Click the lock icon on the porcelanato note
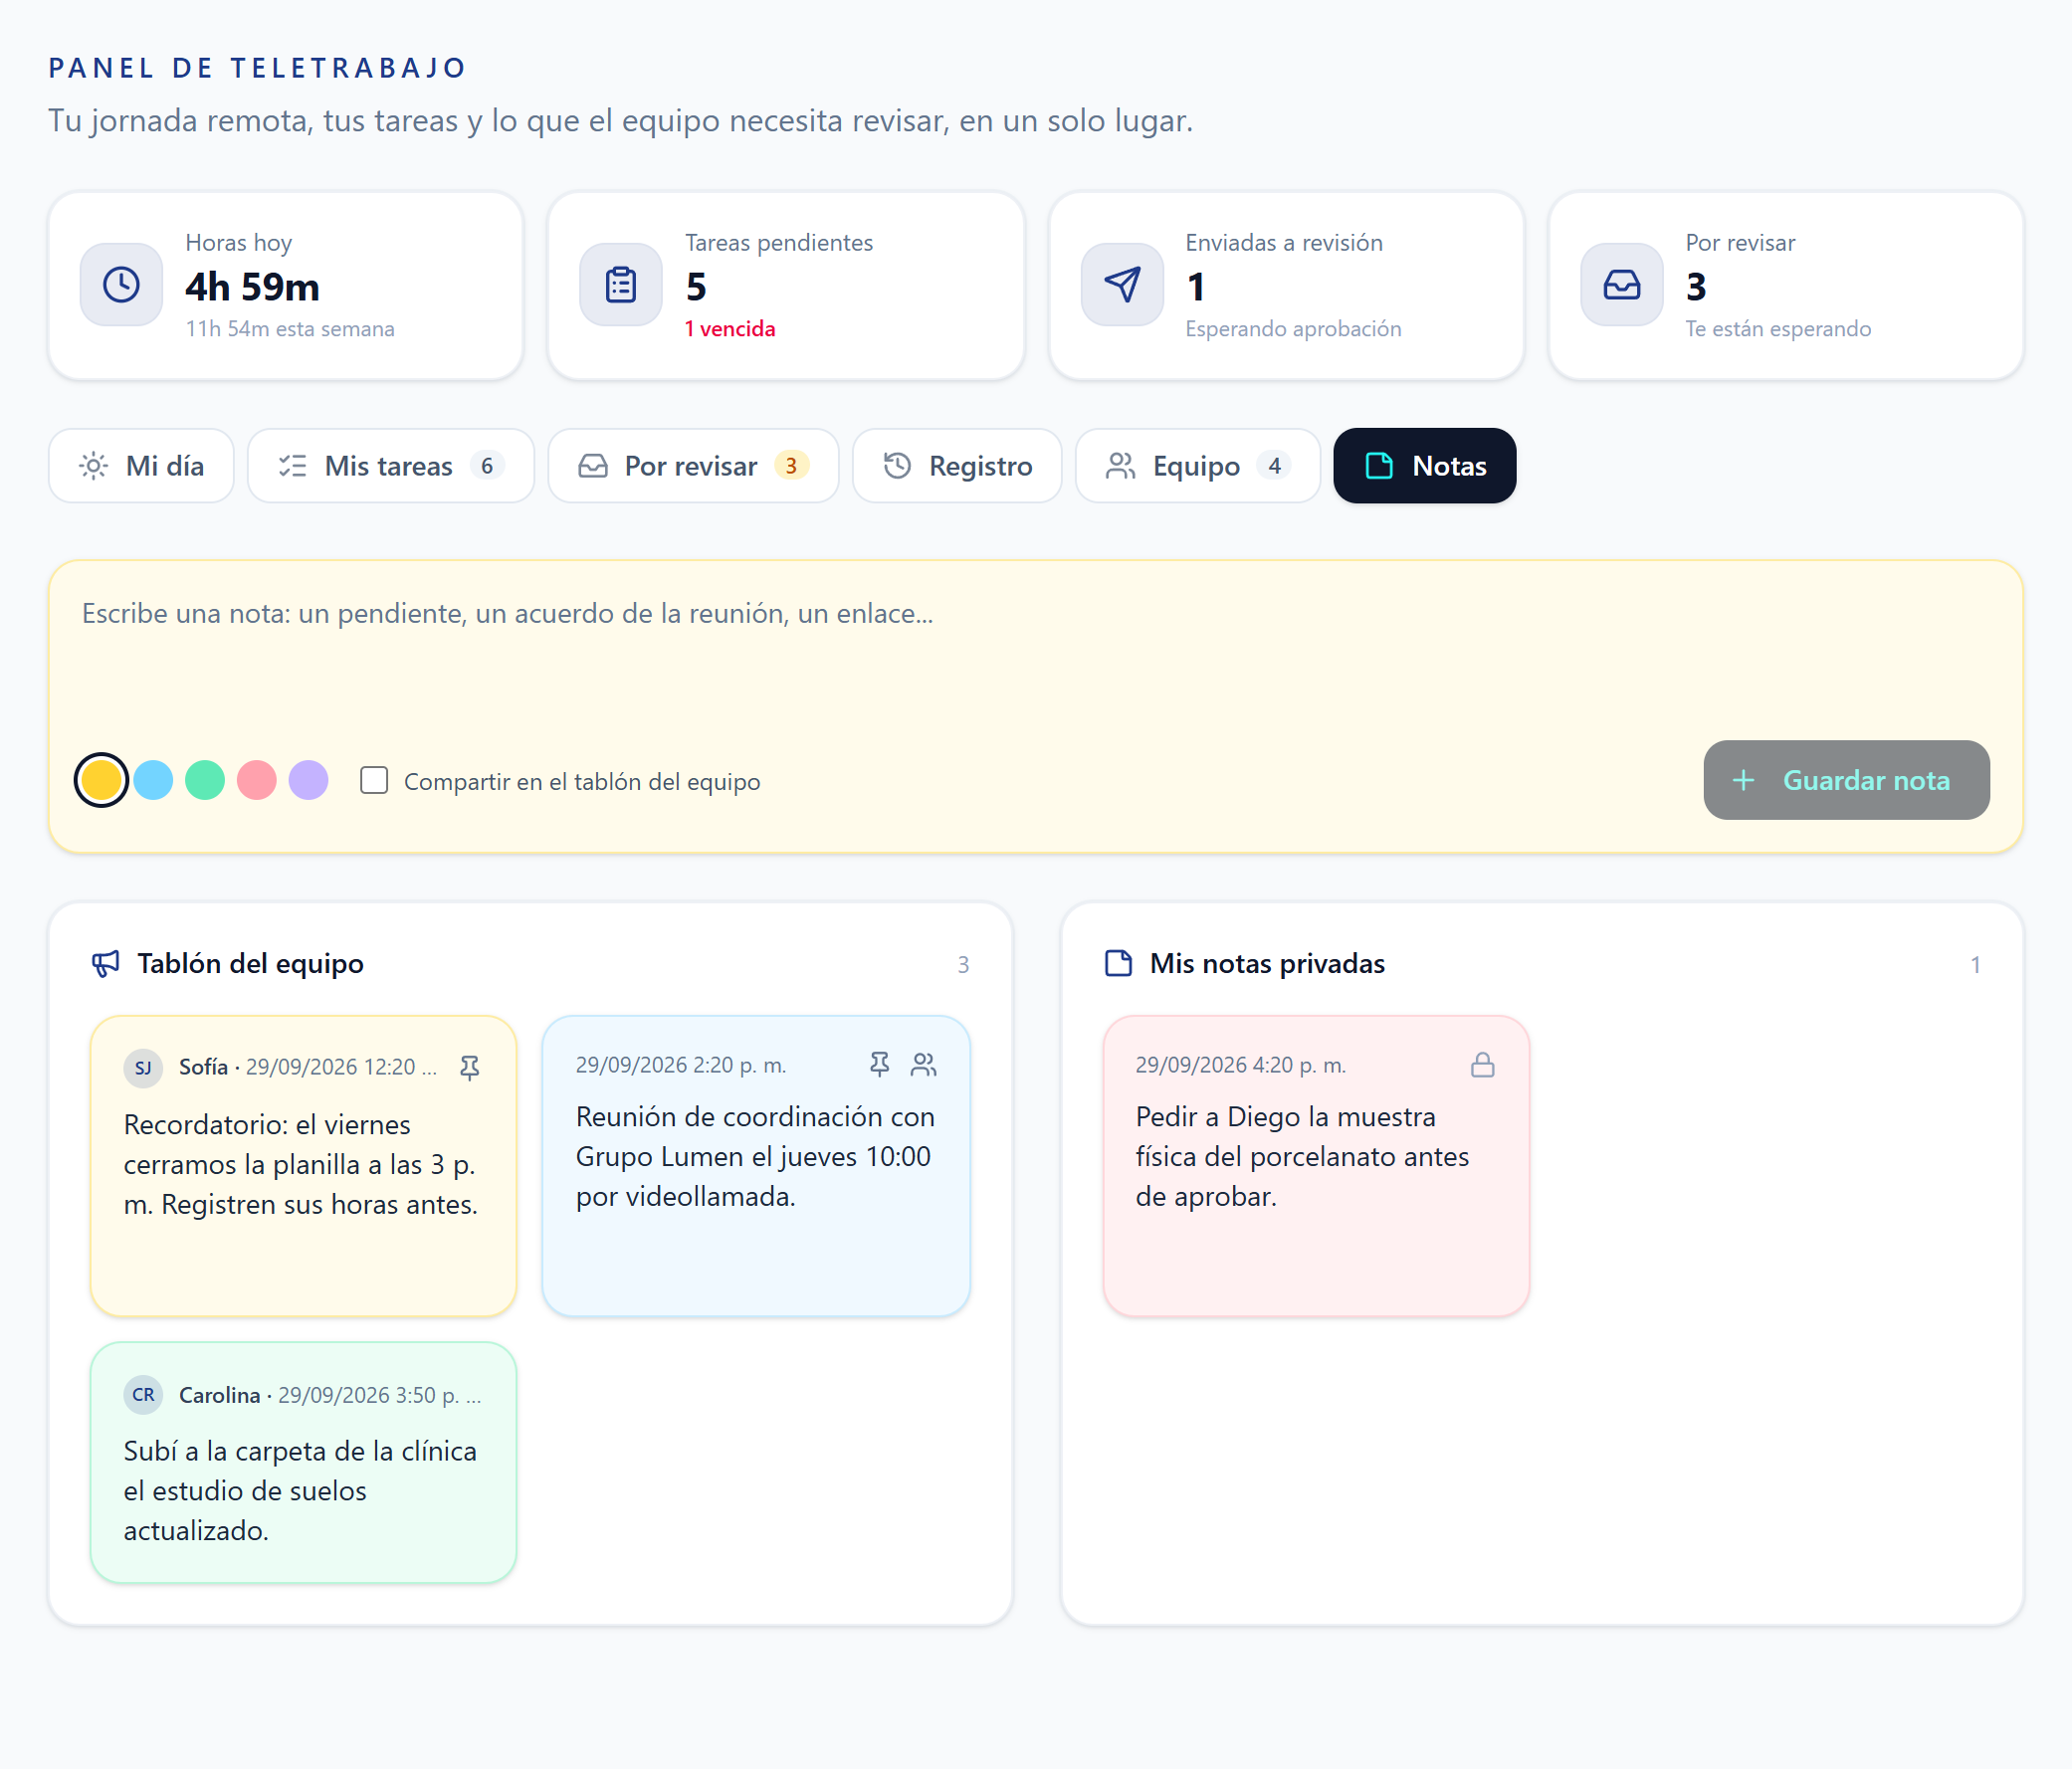The image size is (2072, 1769). 1483,1064
